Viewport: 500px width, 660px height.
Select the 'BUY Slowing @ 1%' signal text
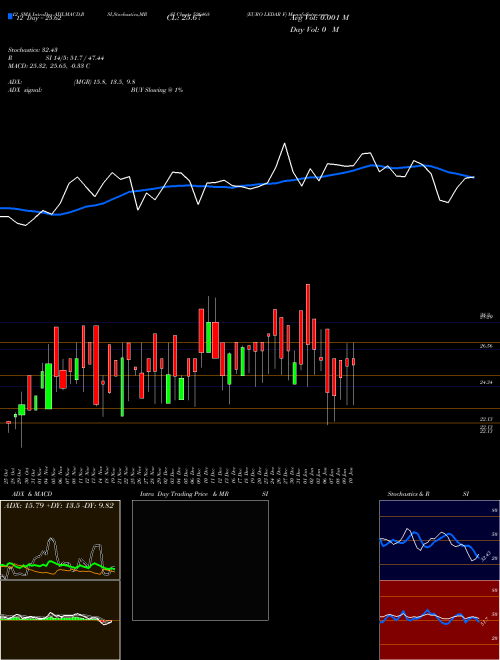tap(157, 90)
